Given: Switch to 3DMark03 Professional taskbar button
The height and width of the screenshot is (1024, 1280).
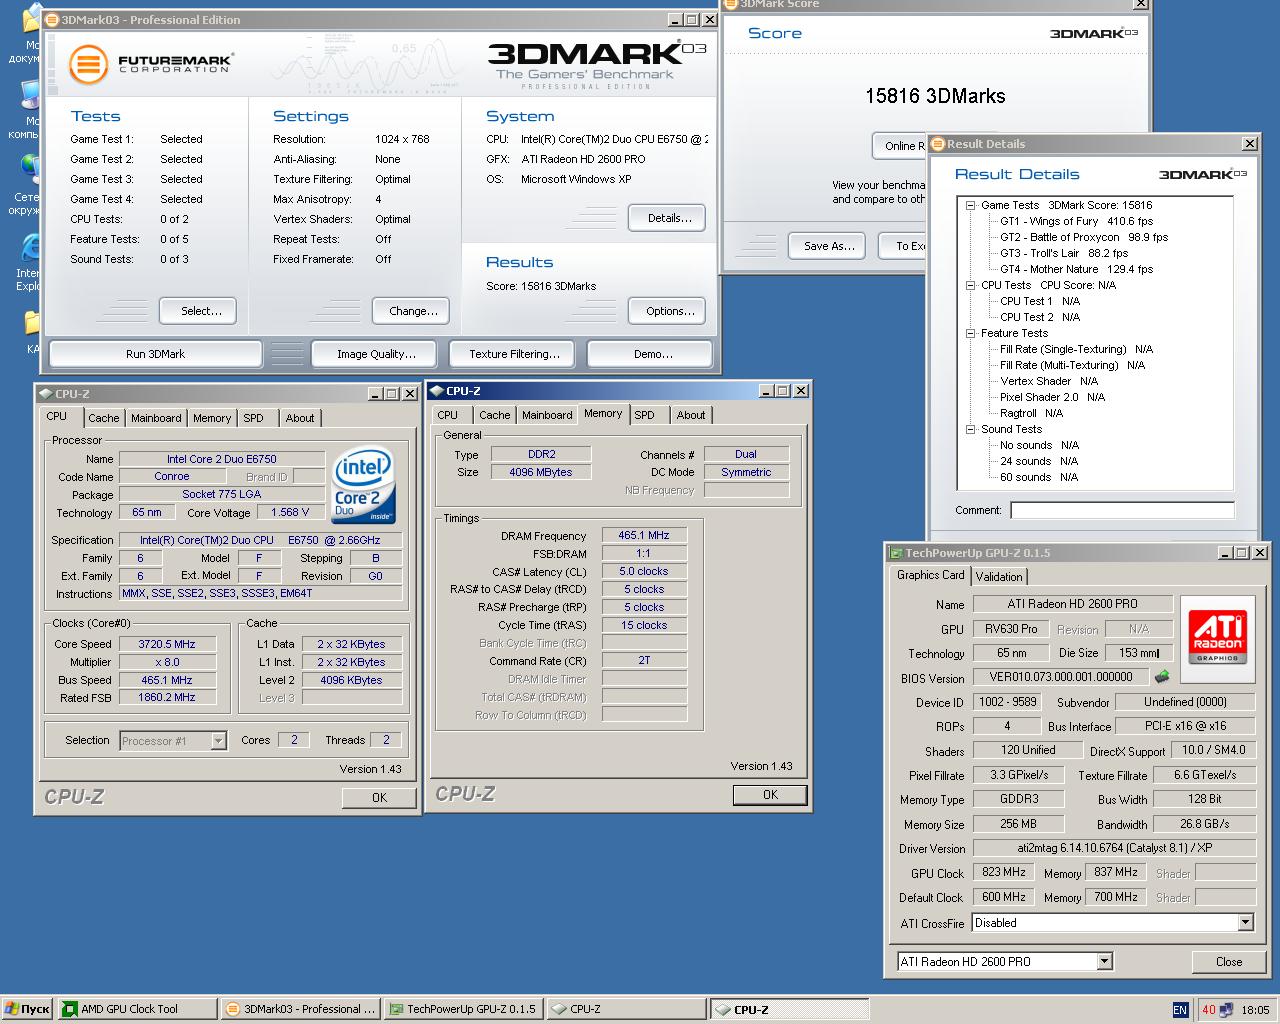Looking at the screenshot, I should 300,1009.
